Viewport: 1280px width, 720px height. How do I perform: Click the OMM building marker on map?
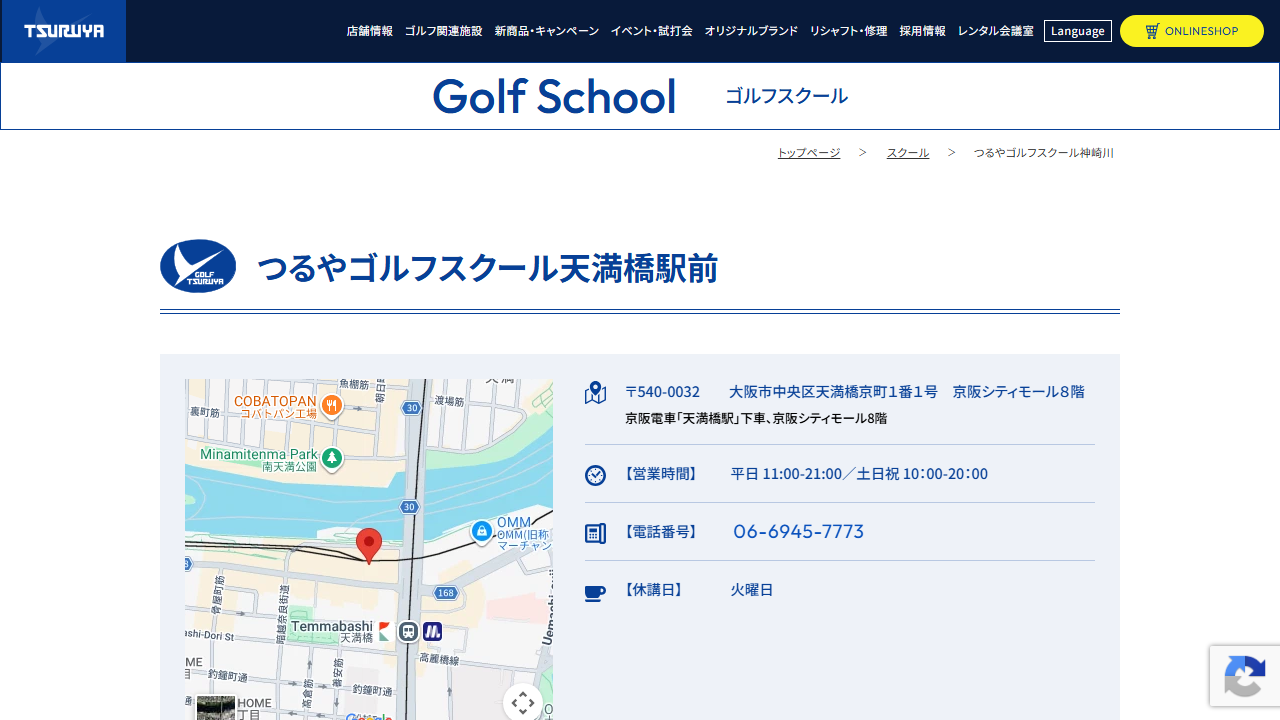482,531
